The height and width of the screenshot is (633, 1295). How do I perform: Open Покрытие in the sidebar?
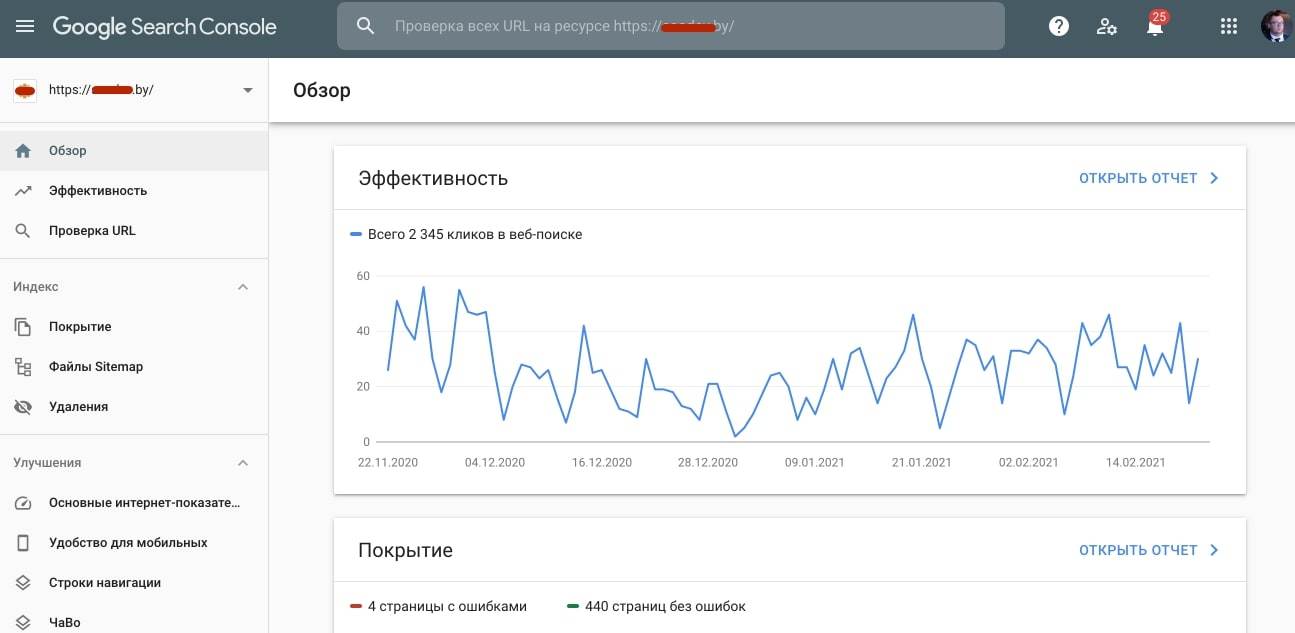tap(80, 327)
